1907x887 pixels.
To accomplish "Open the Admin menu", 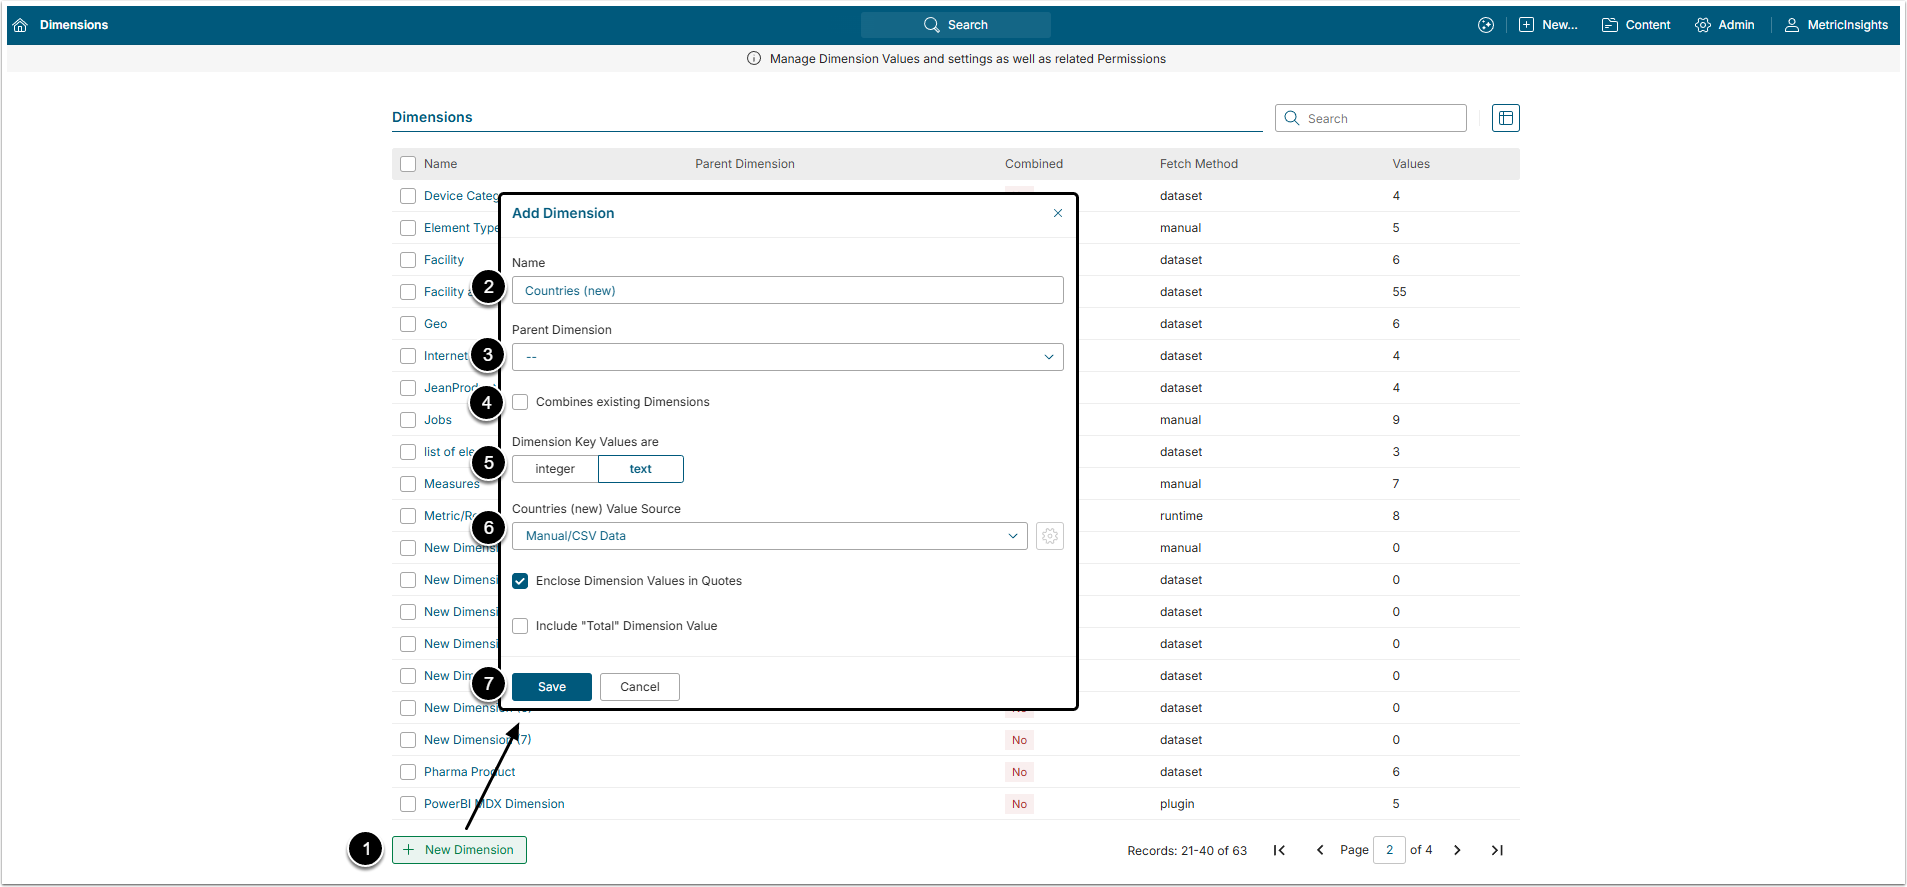I will point(1725,25).
